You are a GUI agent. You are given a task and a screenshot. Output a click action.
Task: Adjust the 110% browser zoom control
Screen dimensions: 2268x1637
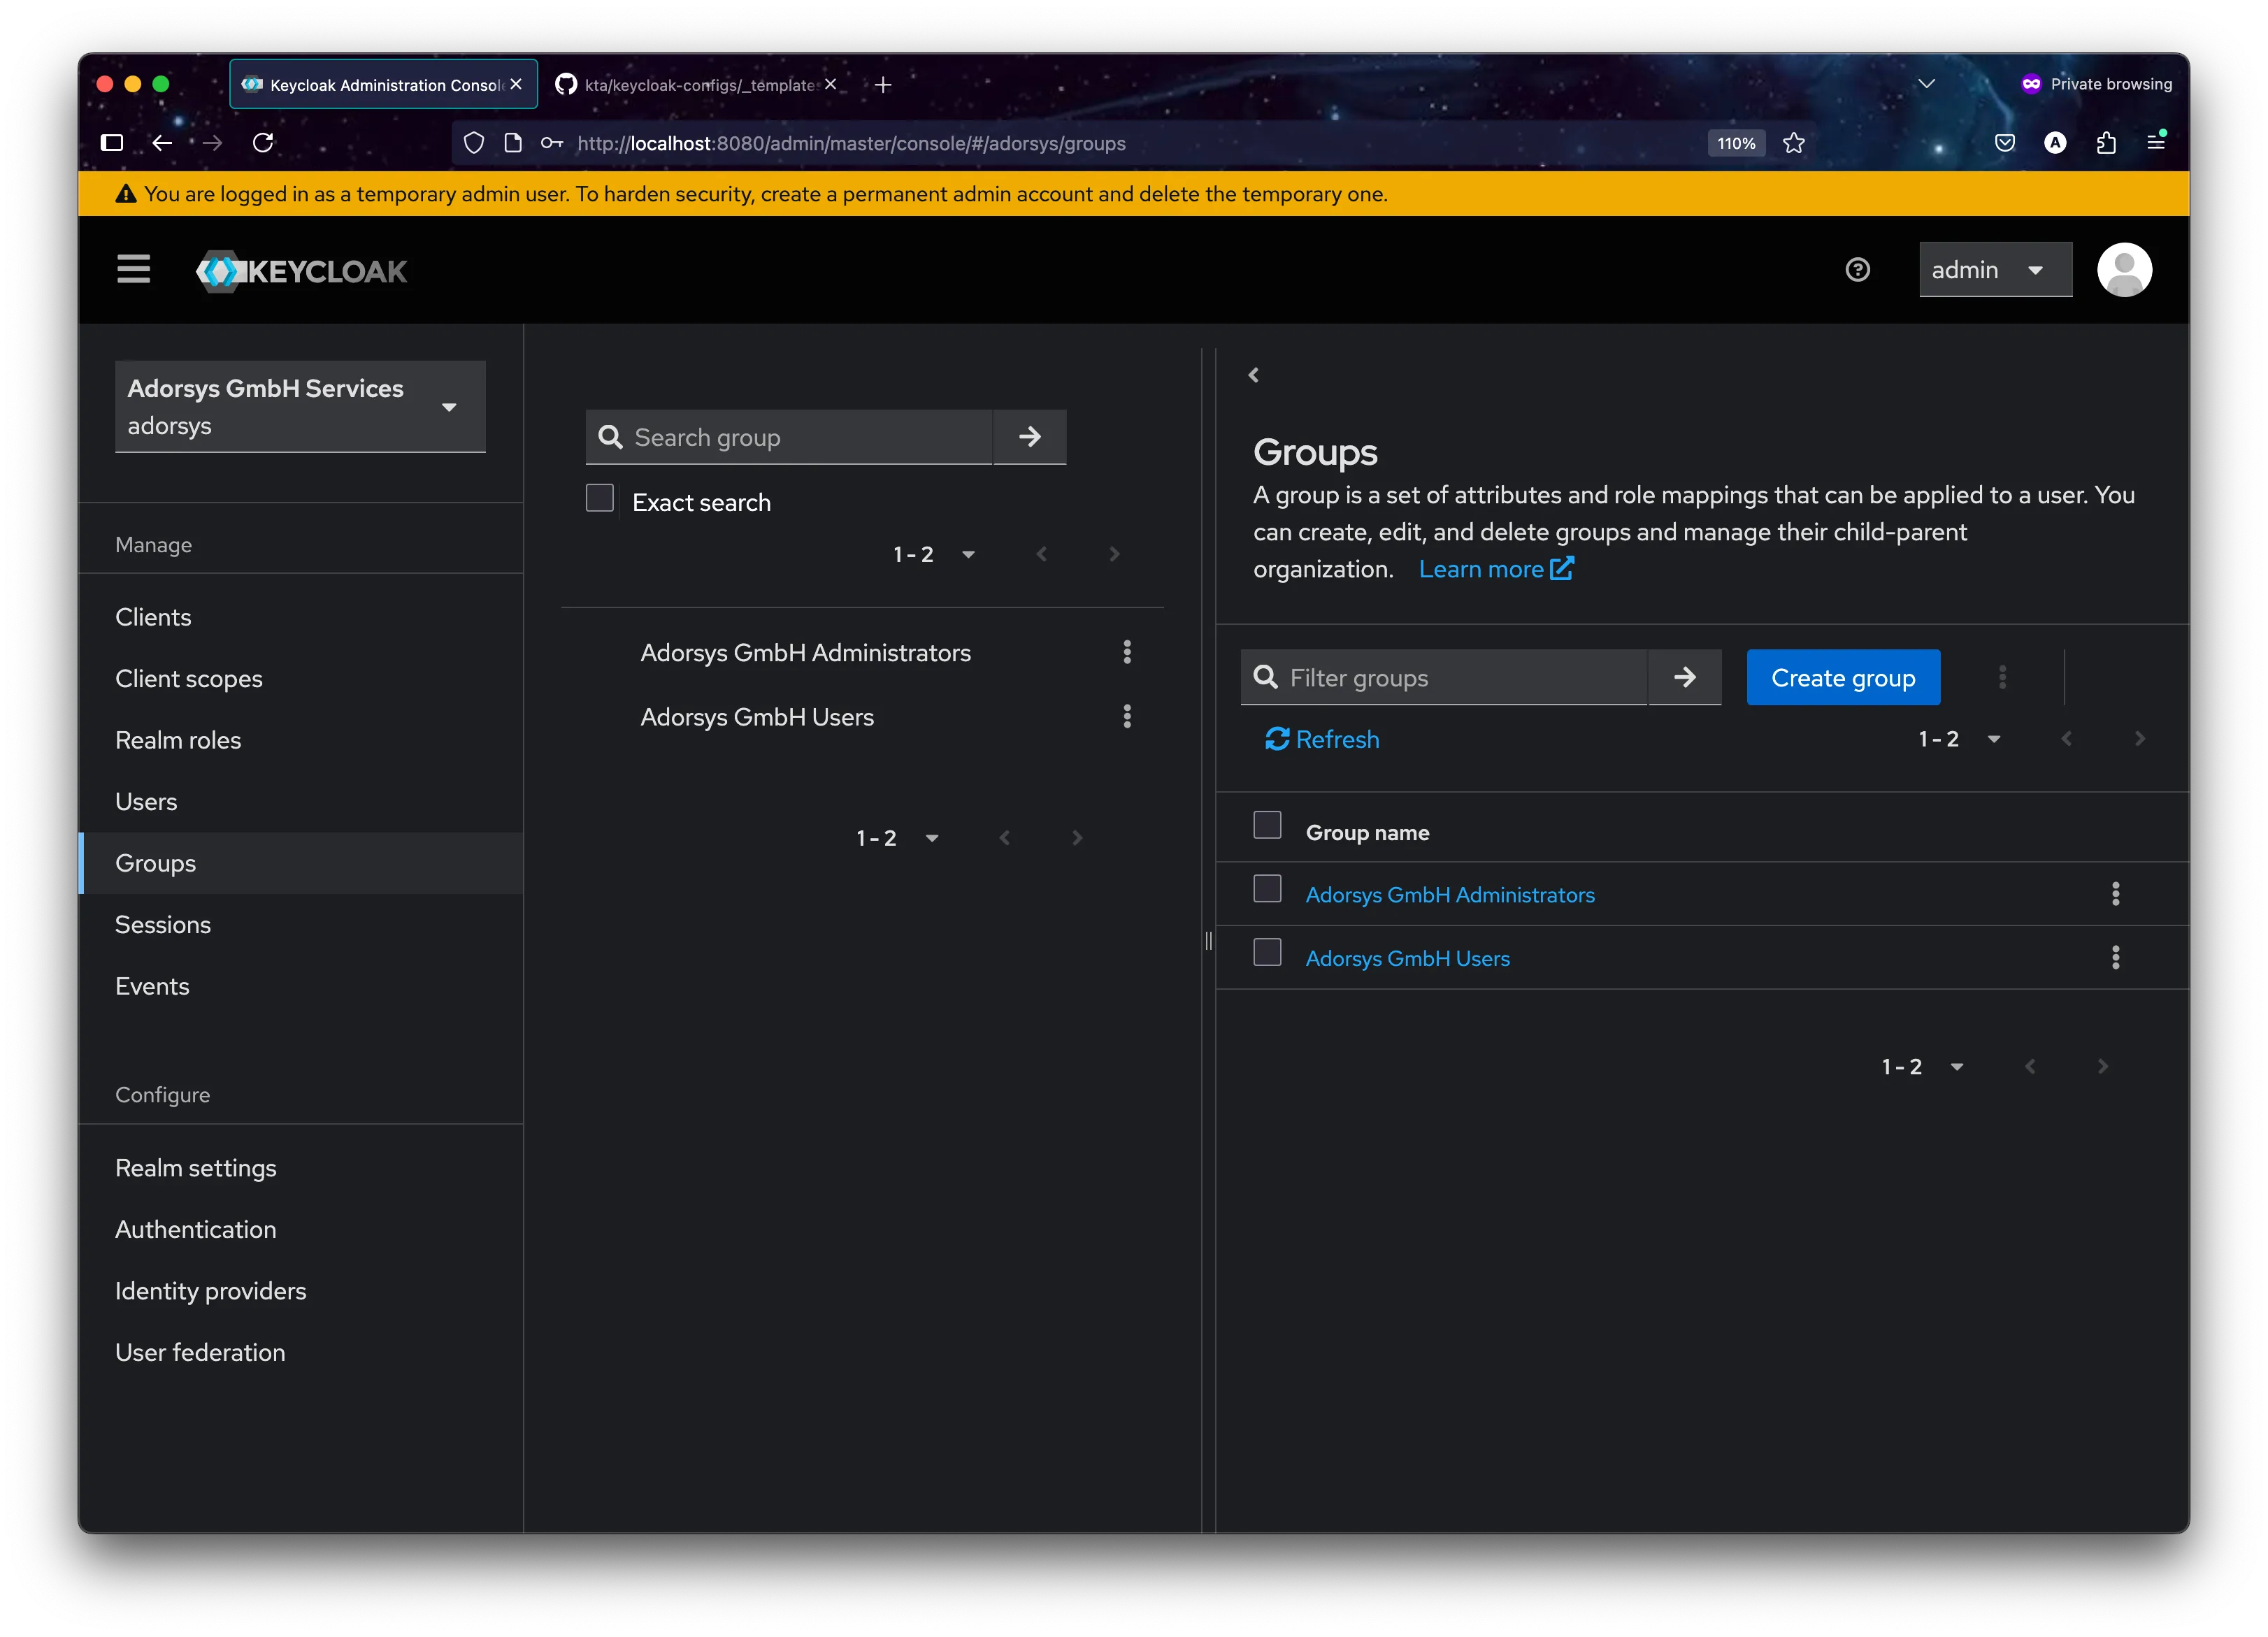(1735, 143)
